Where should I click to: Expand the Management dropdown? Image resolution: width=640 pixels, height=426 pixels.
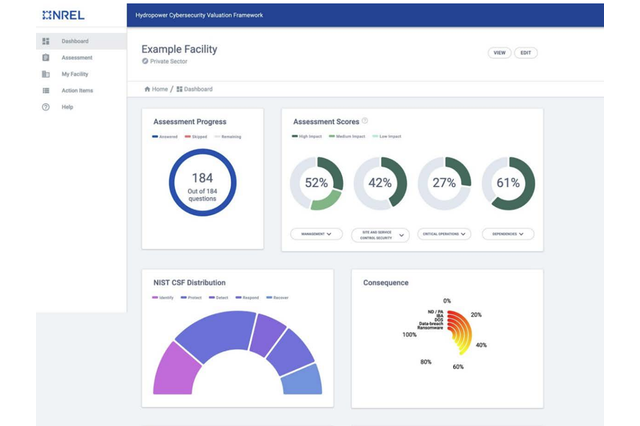pyautogui.click(x=316, y=234)
